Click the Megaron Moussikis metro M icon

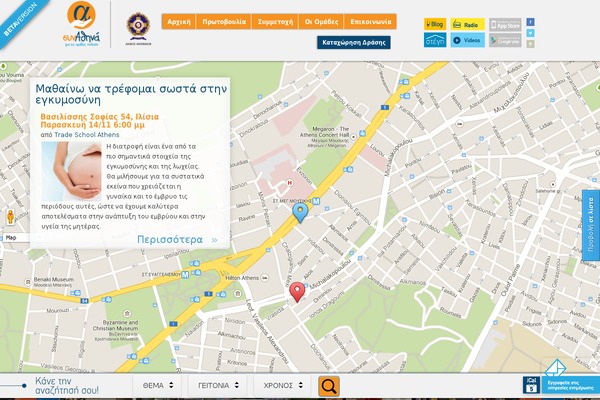(316, 201)
